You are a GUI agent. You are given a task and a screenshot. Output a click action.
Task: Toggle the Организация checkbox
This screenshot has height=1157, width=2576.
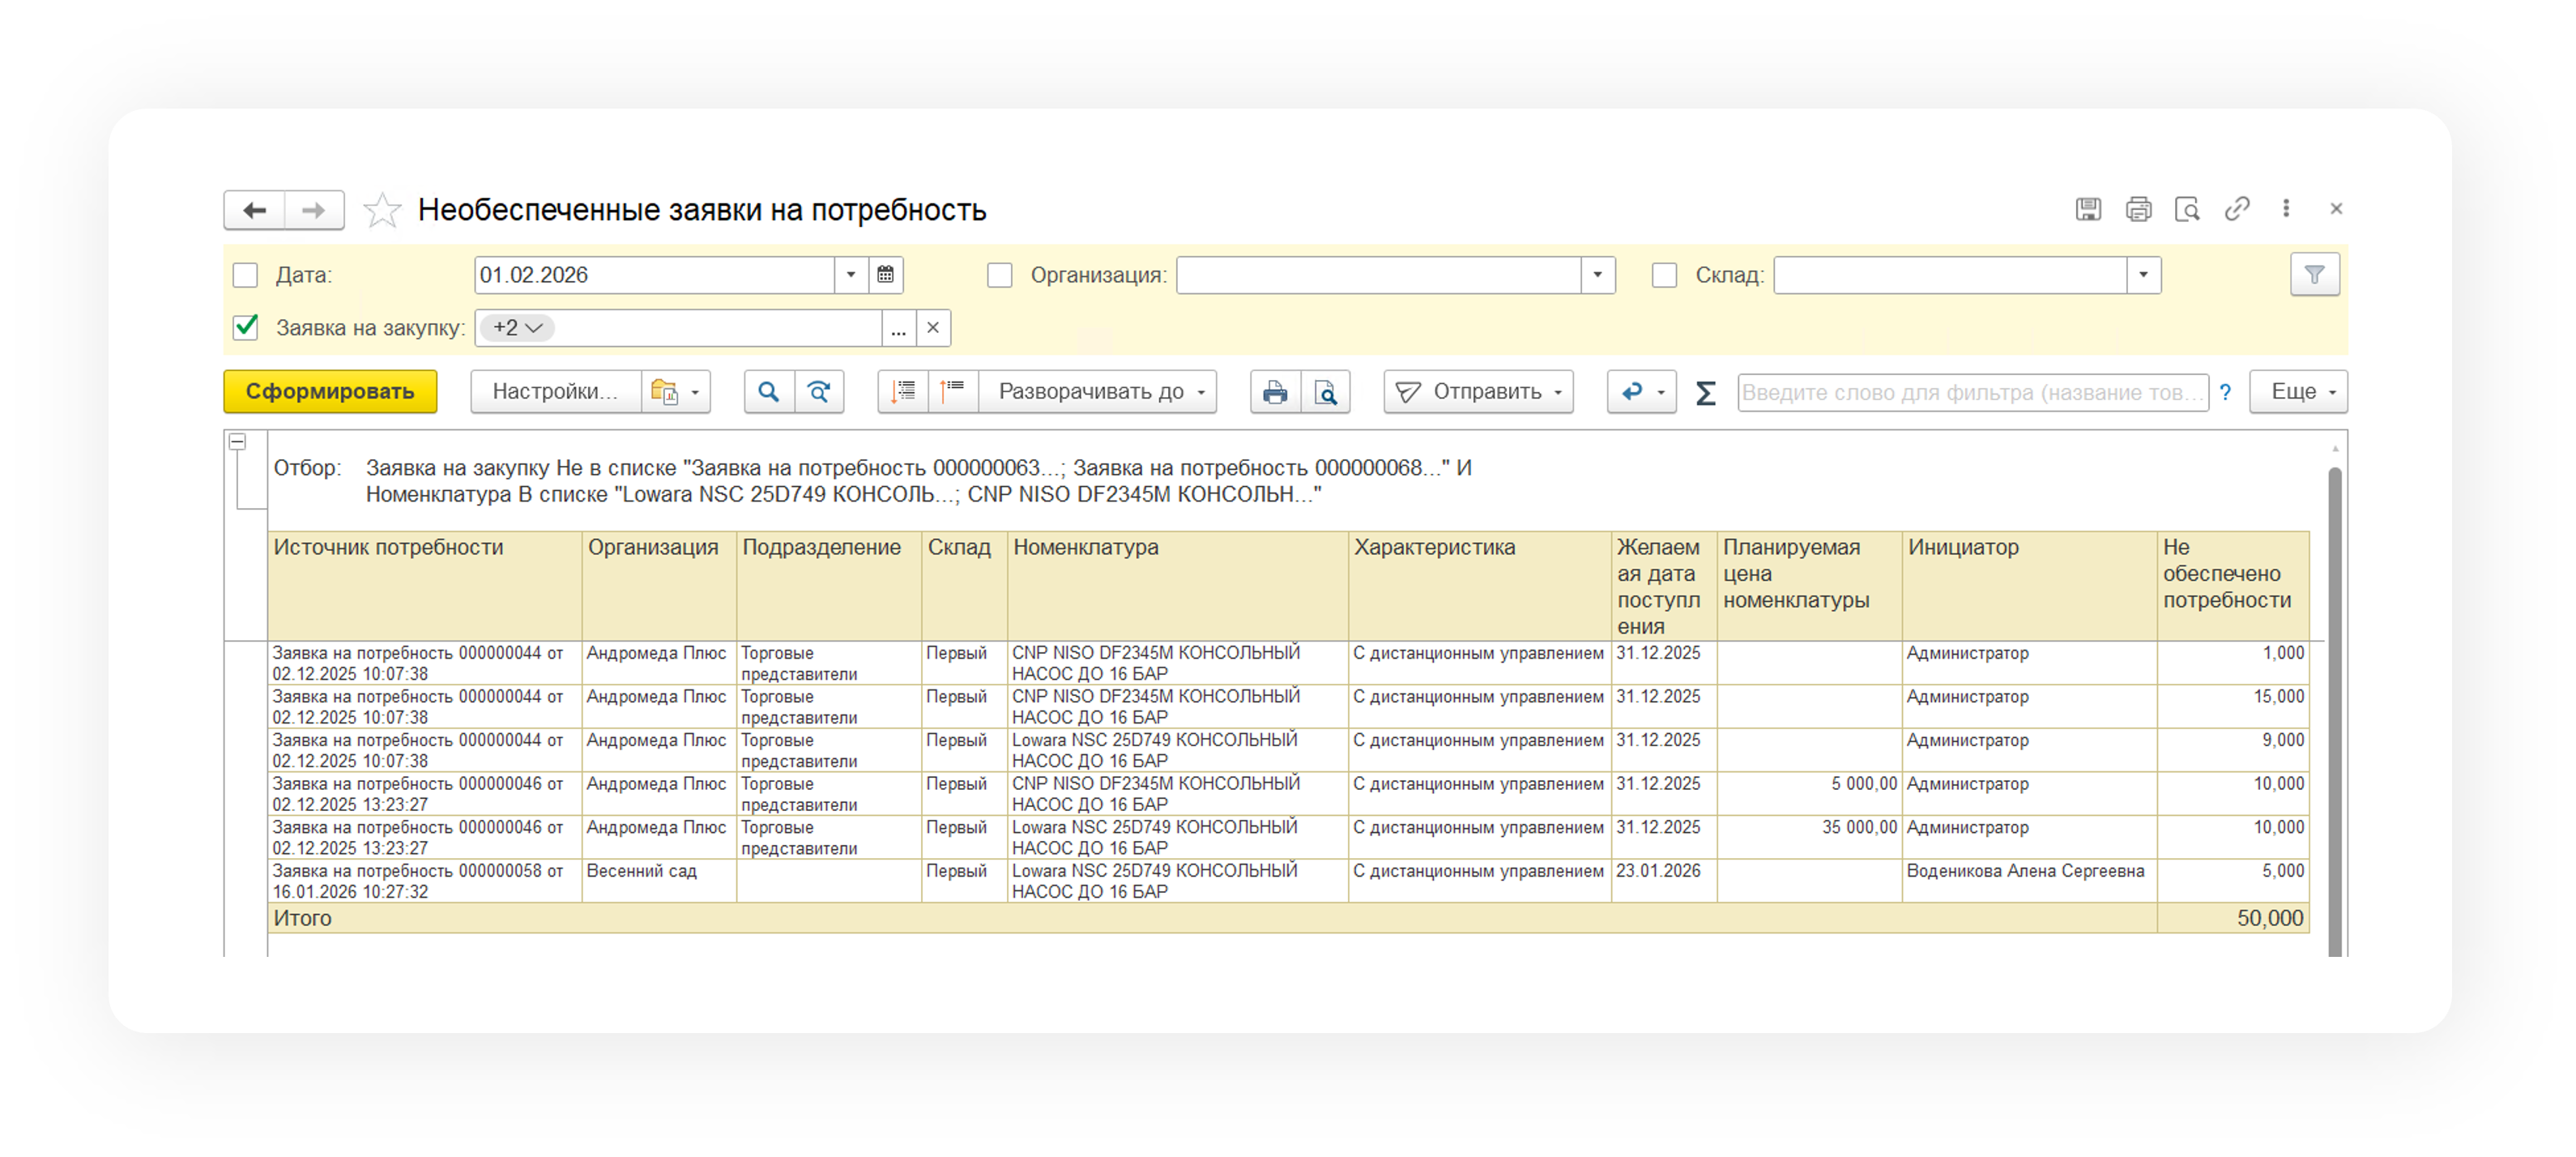(x=1000, y=275)
